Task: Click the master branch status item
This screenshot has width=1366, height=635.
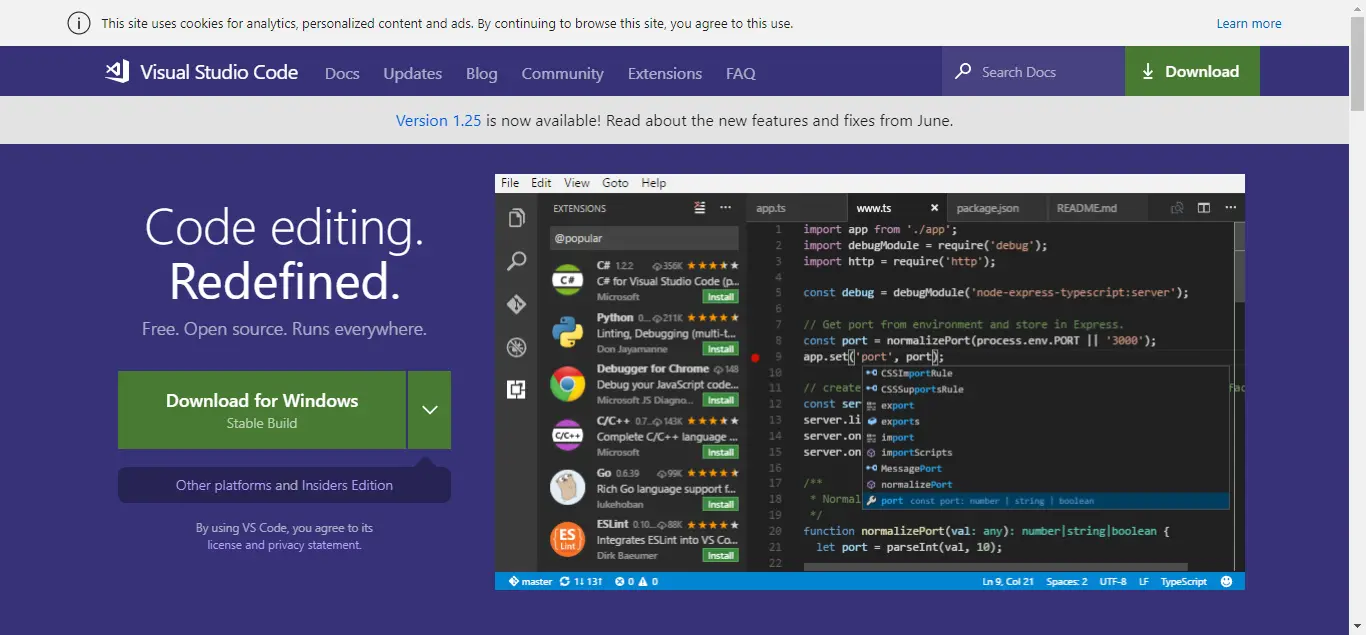Action: [530, 581]
